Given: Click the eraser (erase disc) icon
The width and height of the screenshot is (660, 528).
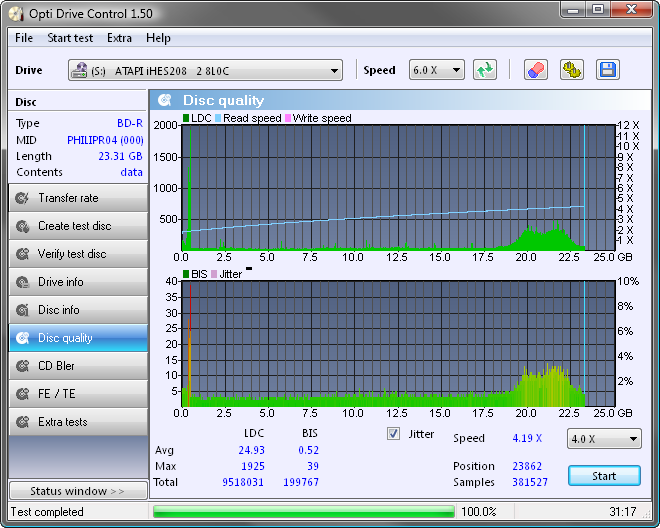Looking at the screenshot, I should (535, 70).
